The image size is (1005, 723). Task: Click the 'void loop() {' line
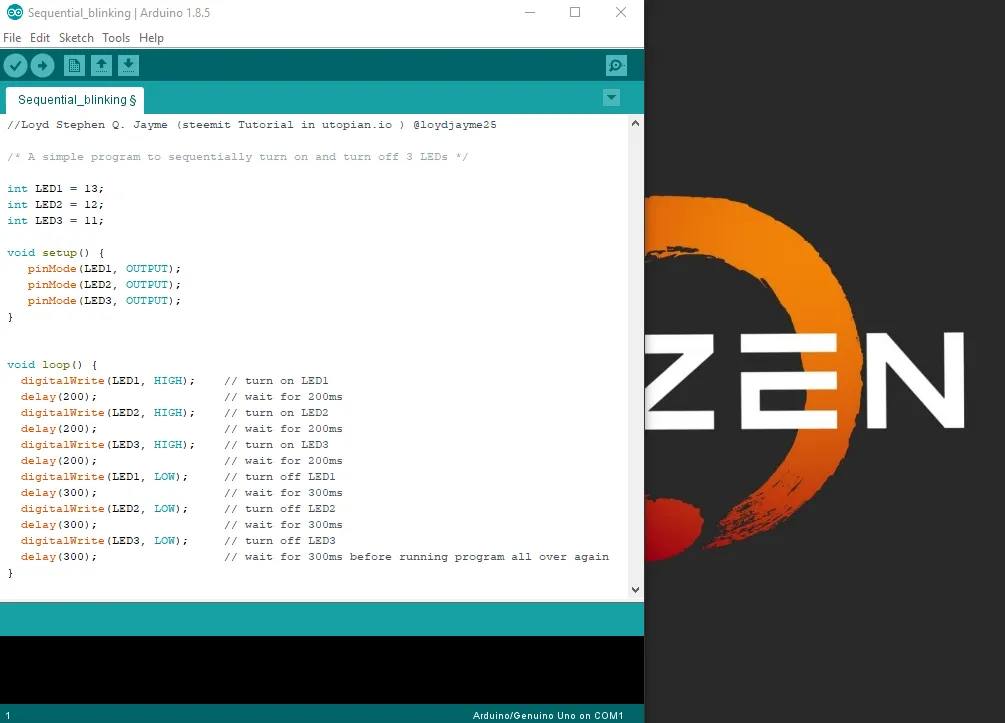click(x=52, y=365)
